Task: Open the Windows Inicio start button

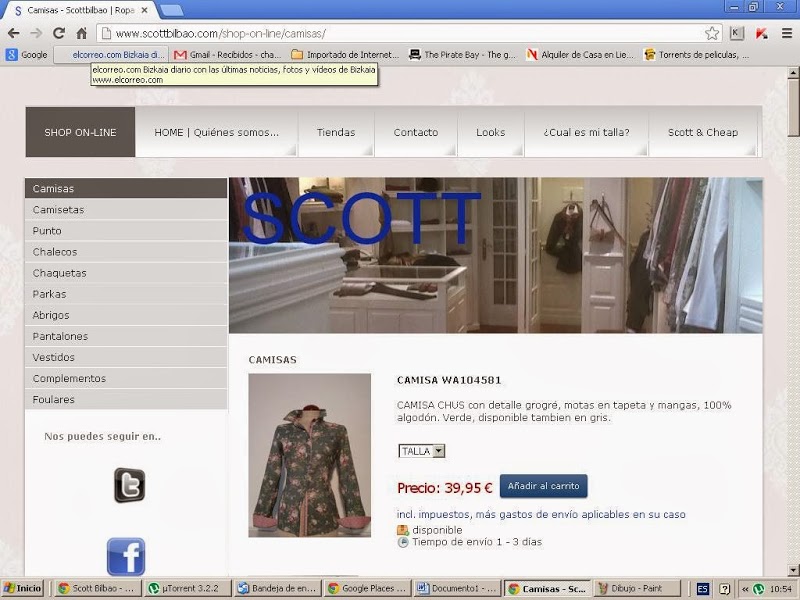Action: tap(22, 588)
